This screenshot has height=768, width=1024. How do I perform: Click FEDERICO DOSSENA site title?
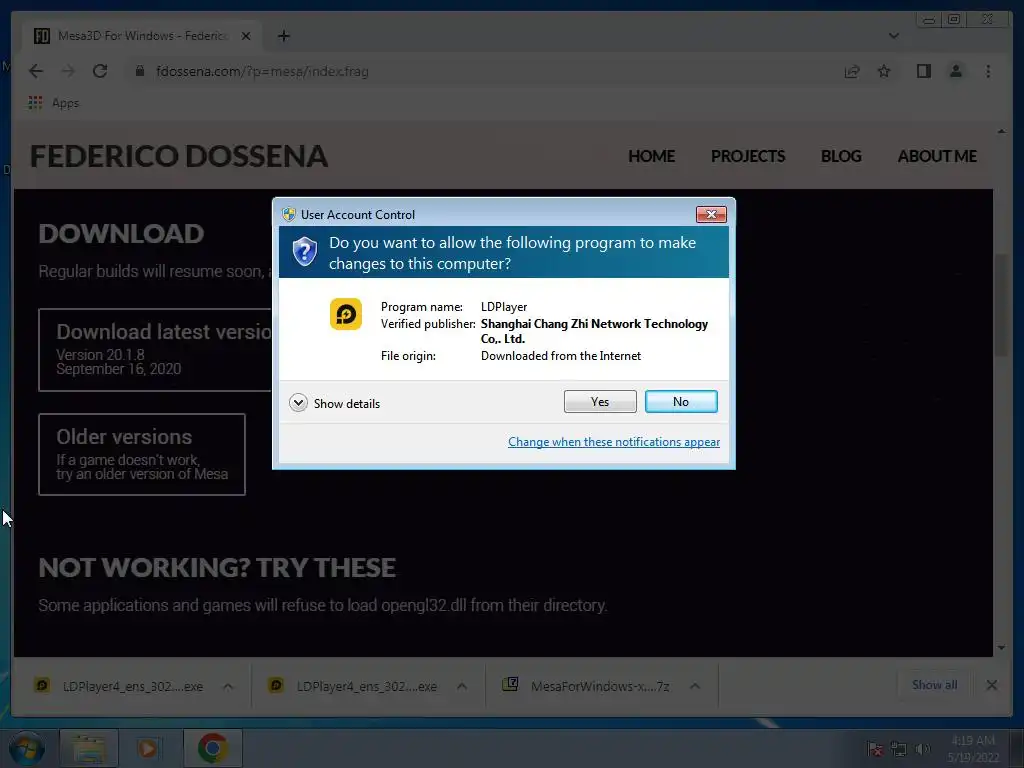pyautogui.click(x=179, y=156)
